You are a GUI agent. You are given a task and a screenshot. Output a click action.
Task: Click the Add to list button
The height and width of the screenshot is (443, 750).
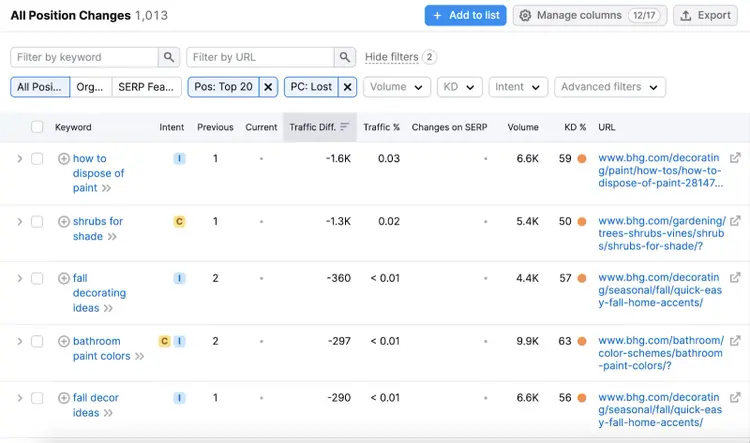coord(465,15)
